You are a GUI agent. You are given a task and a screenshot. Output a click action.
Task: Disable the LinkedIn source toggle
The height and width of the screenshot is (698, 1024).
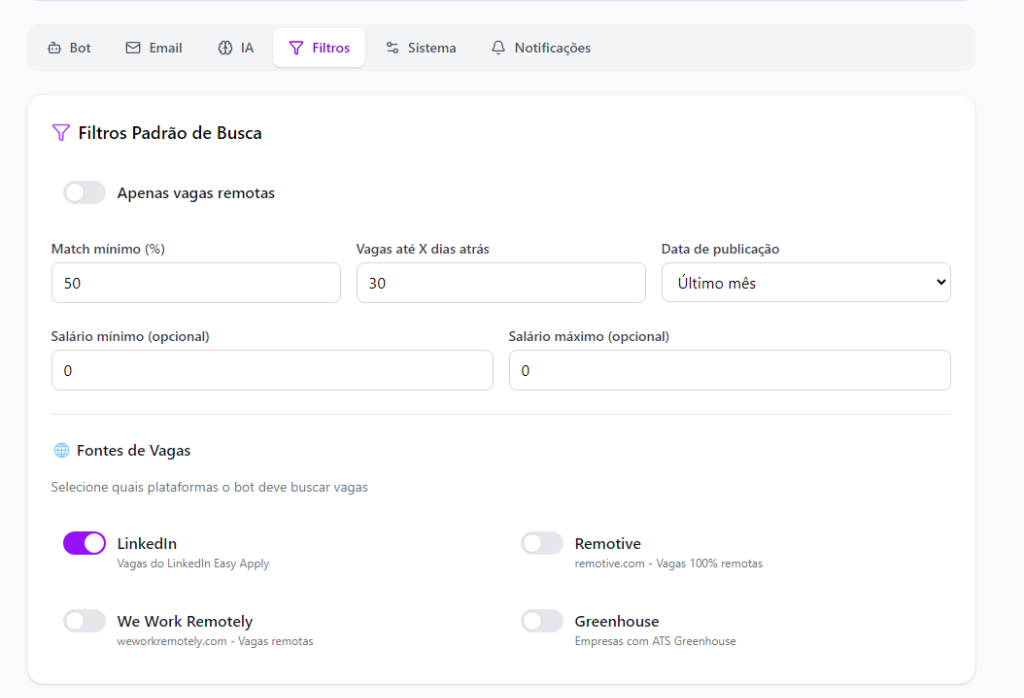pos(84,543)
